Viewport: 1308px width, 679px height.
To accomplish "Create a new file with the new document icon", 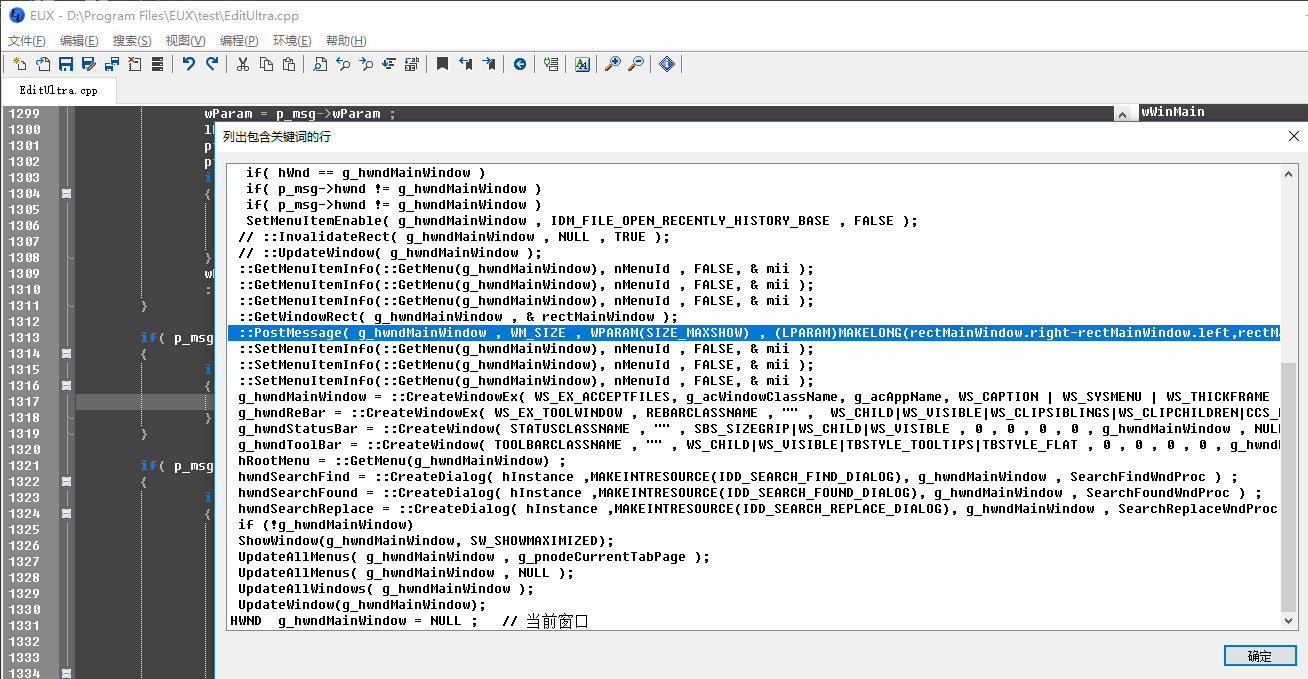I will pyautogui.click(x=21, y=64).
